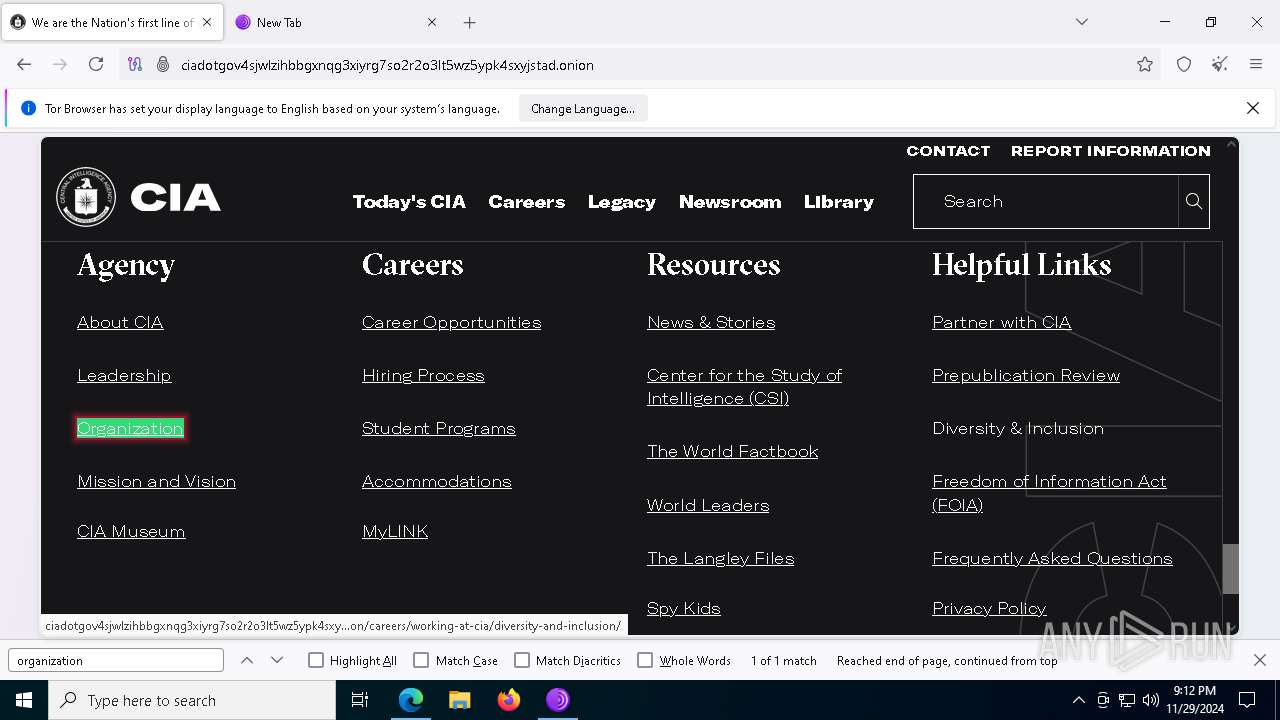Click the site Search input field

coord(1046,201)
